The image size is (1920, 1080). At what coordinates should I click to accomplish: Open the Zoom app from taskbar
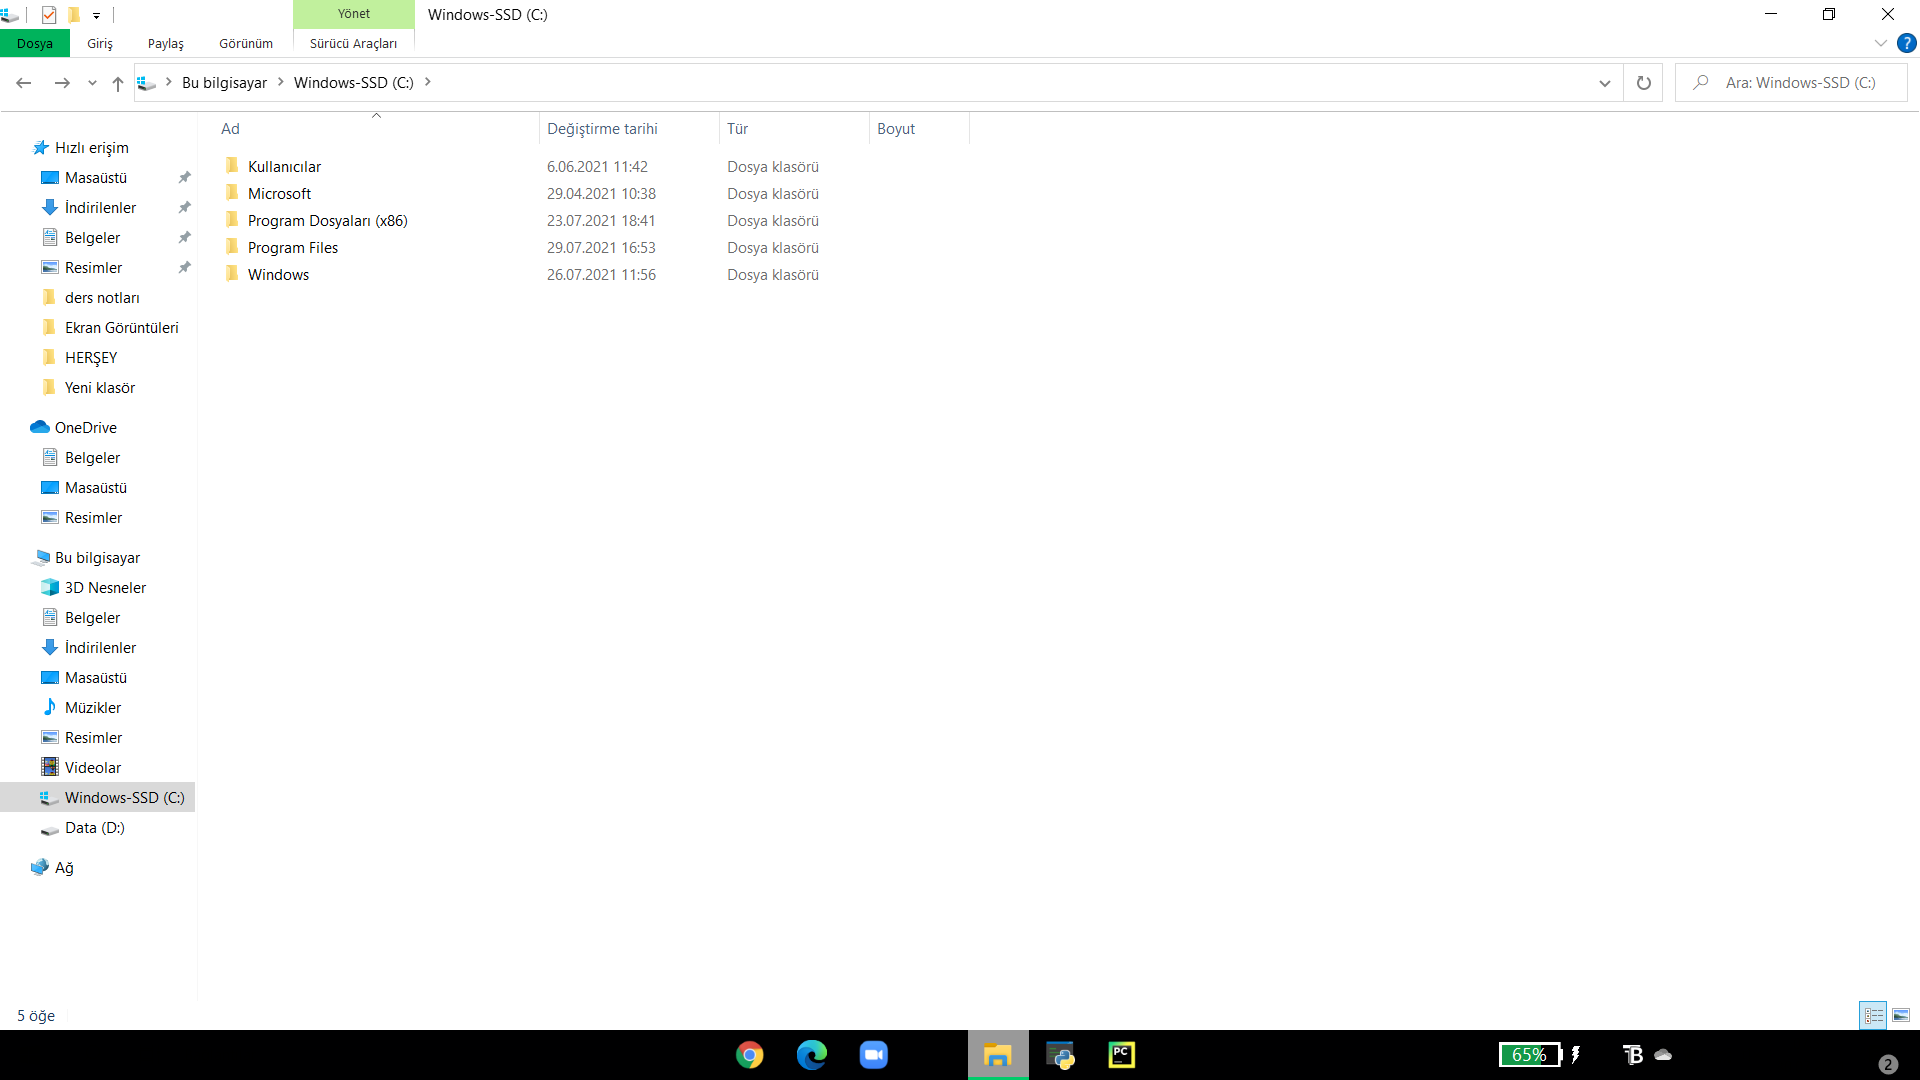tap(873, 1055)
